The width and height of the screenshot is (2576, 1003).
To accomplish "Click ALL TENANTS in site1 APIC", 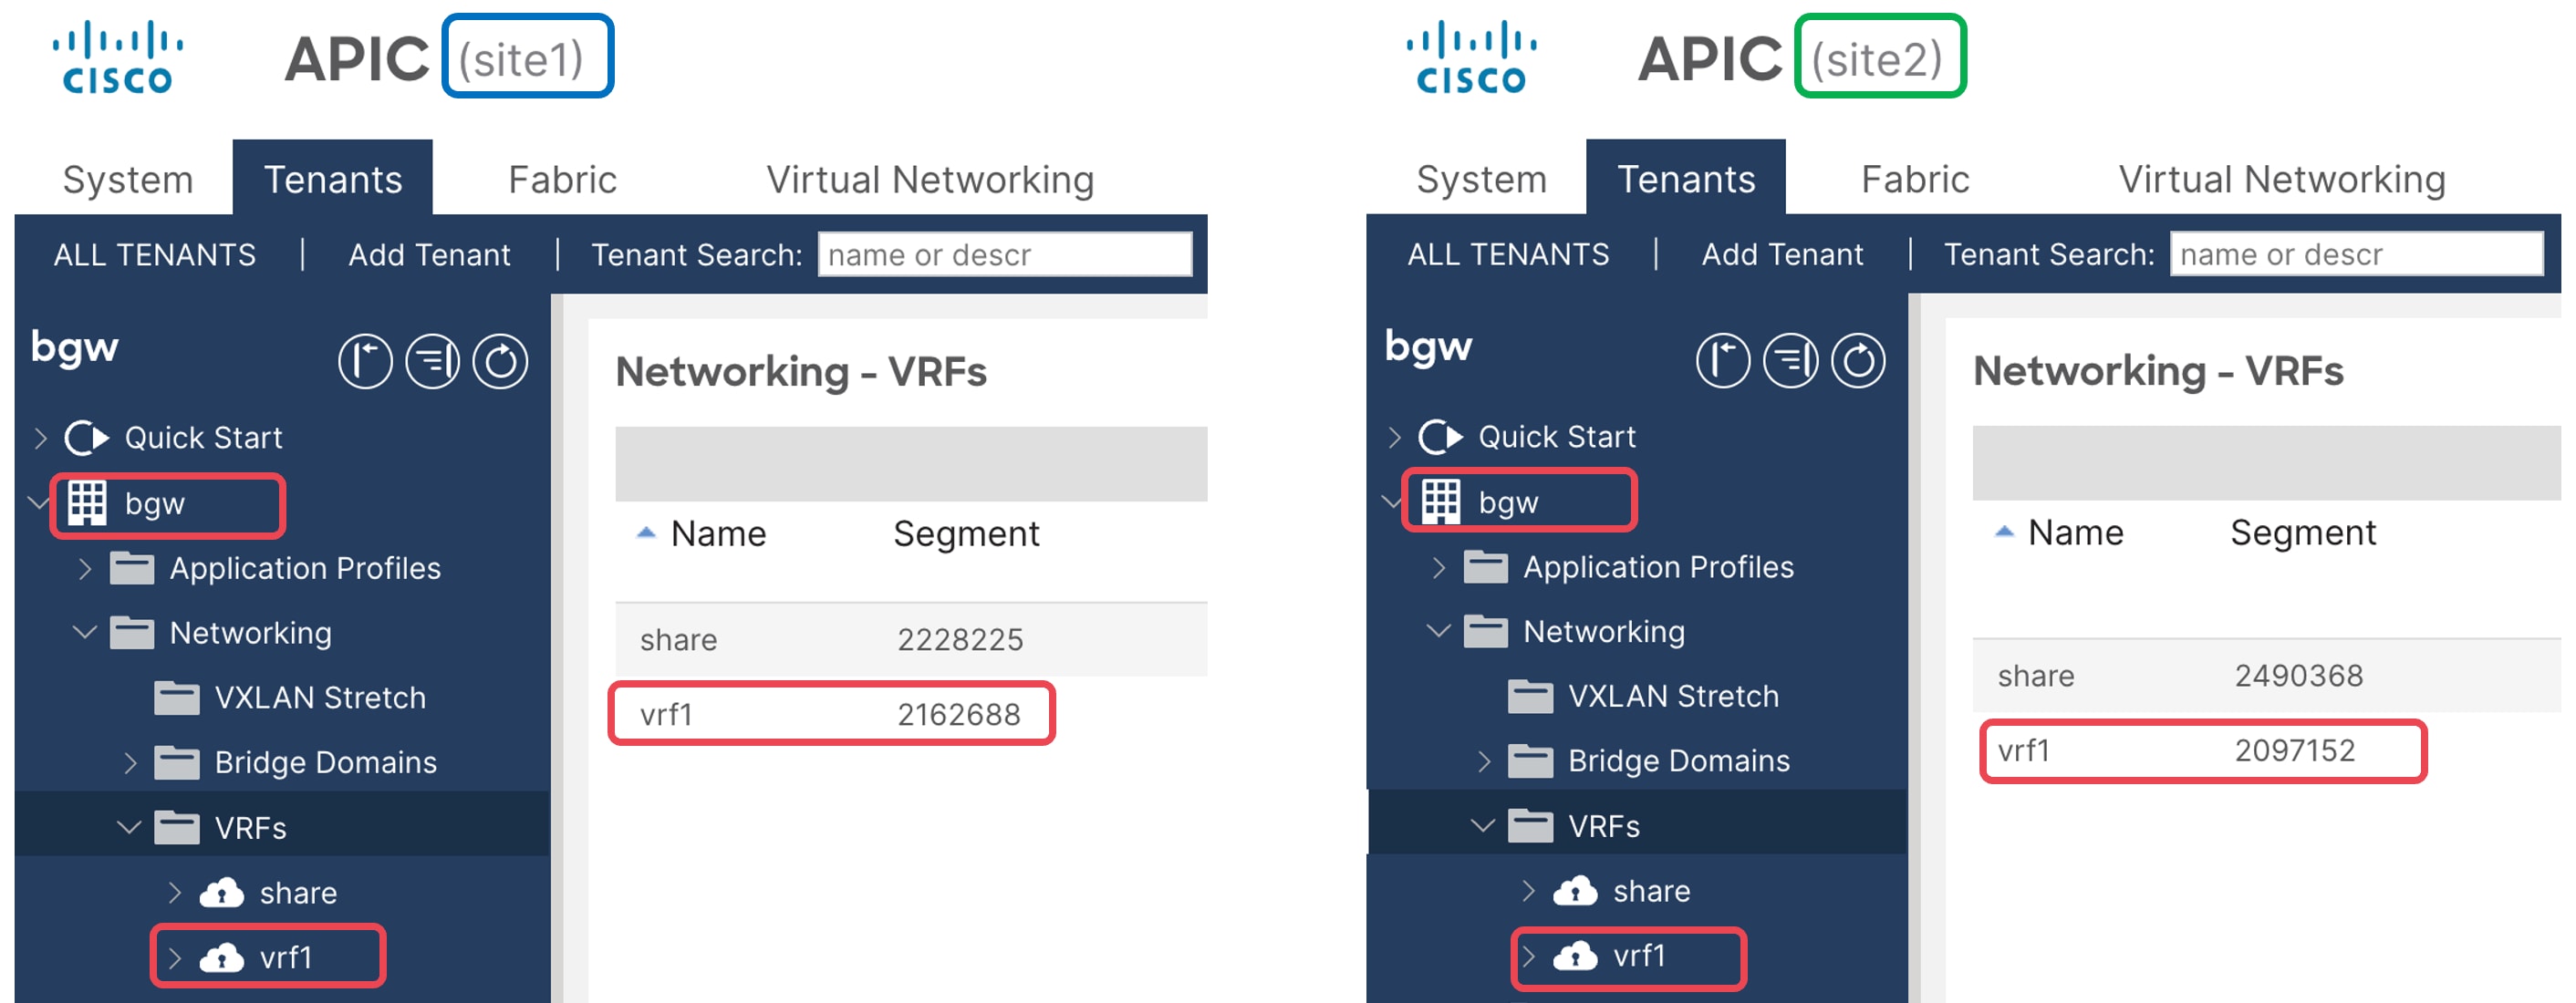I will 155,255.
